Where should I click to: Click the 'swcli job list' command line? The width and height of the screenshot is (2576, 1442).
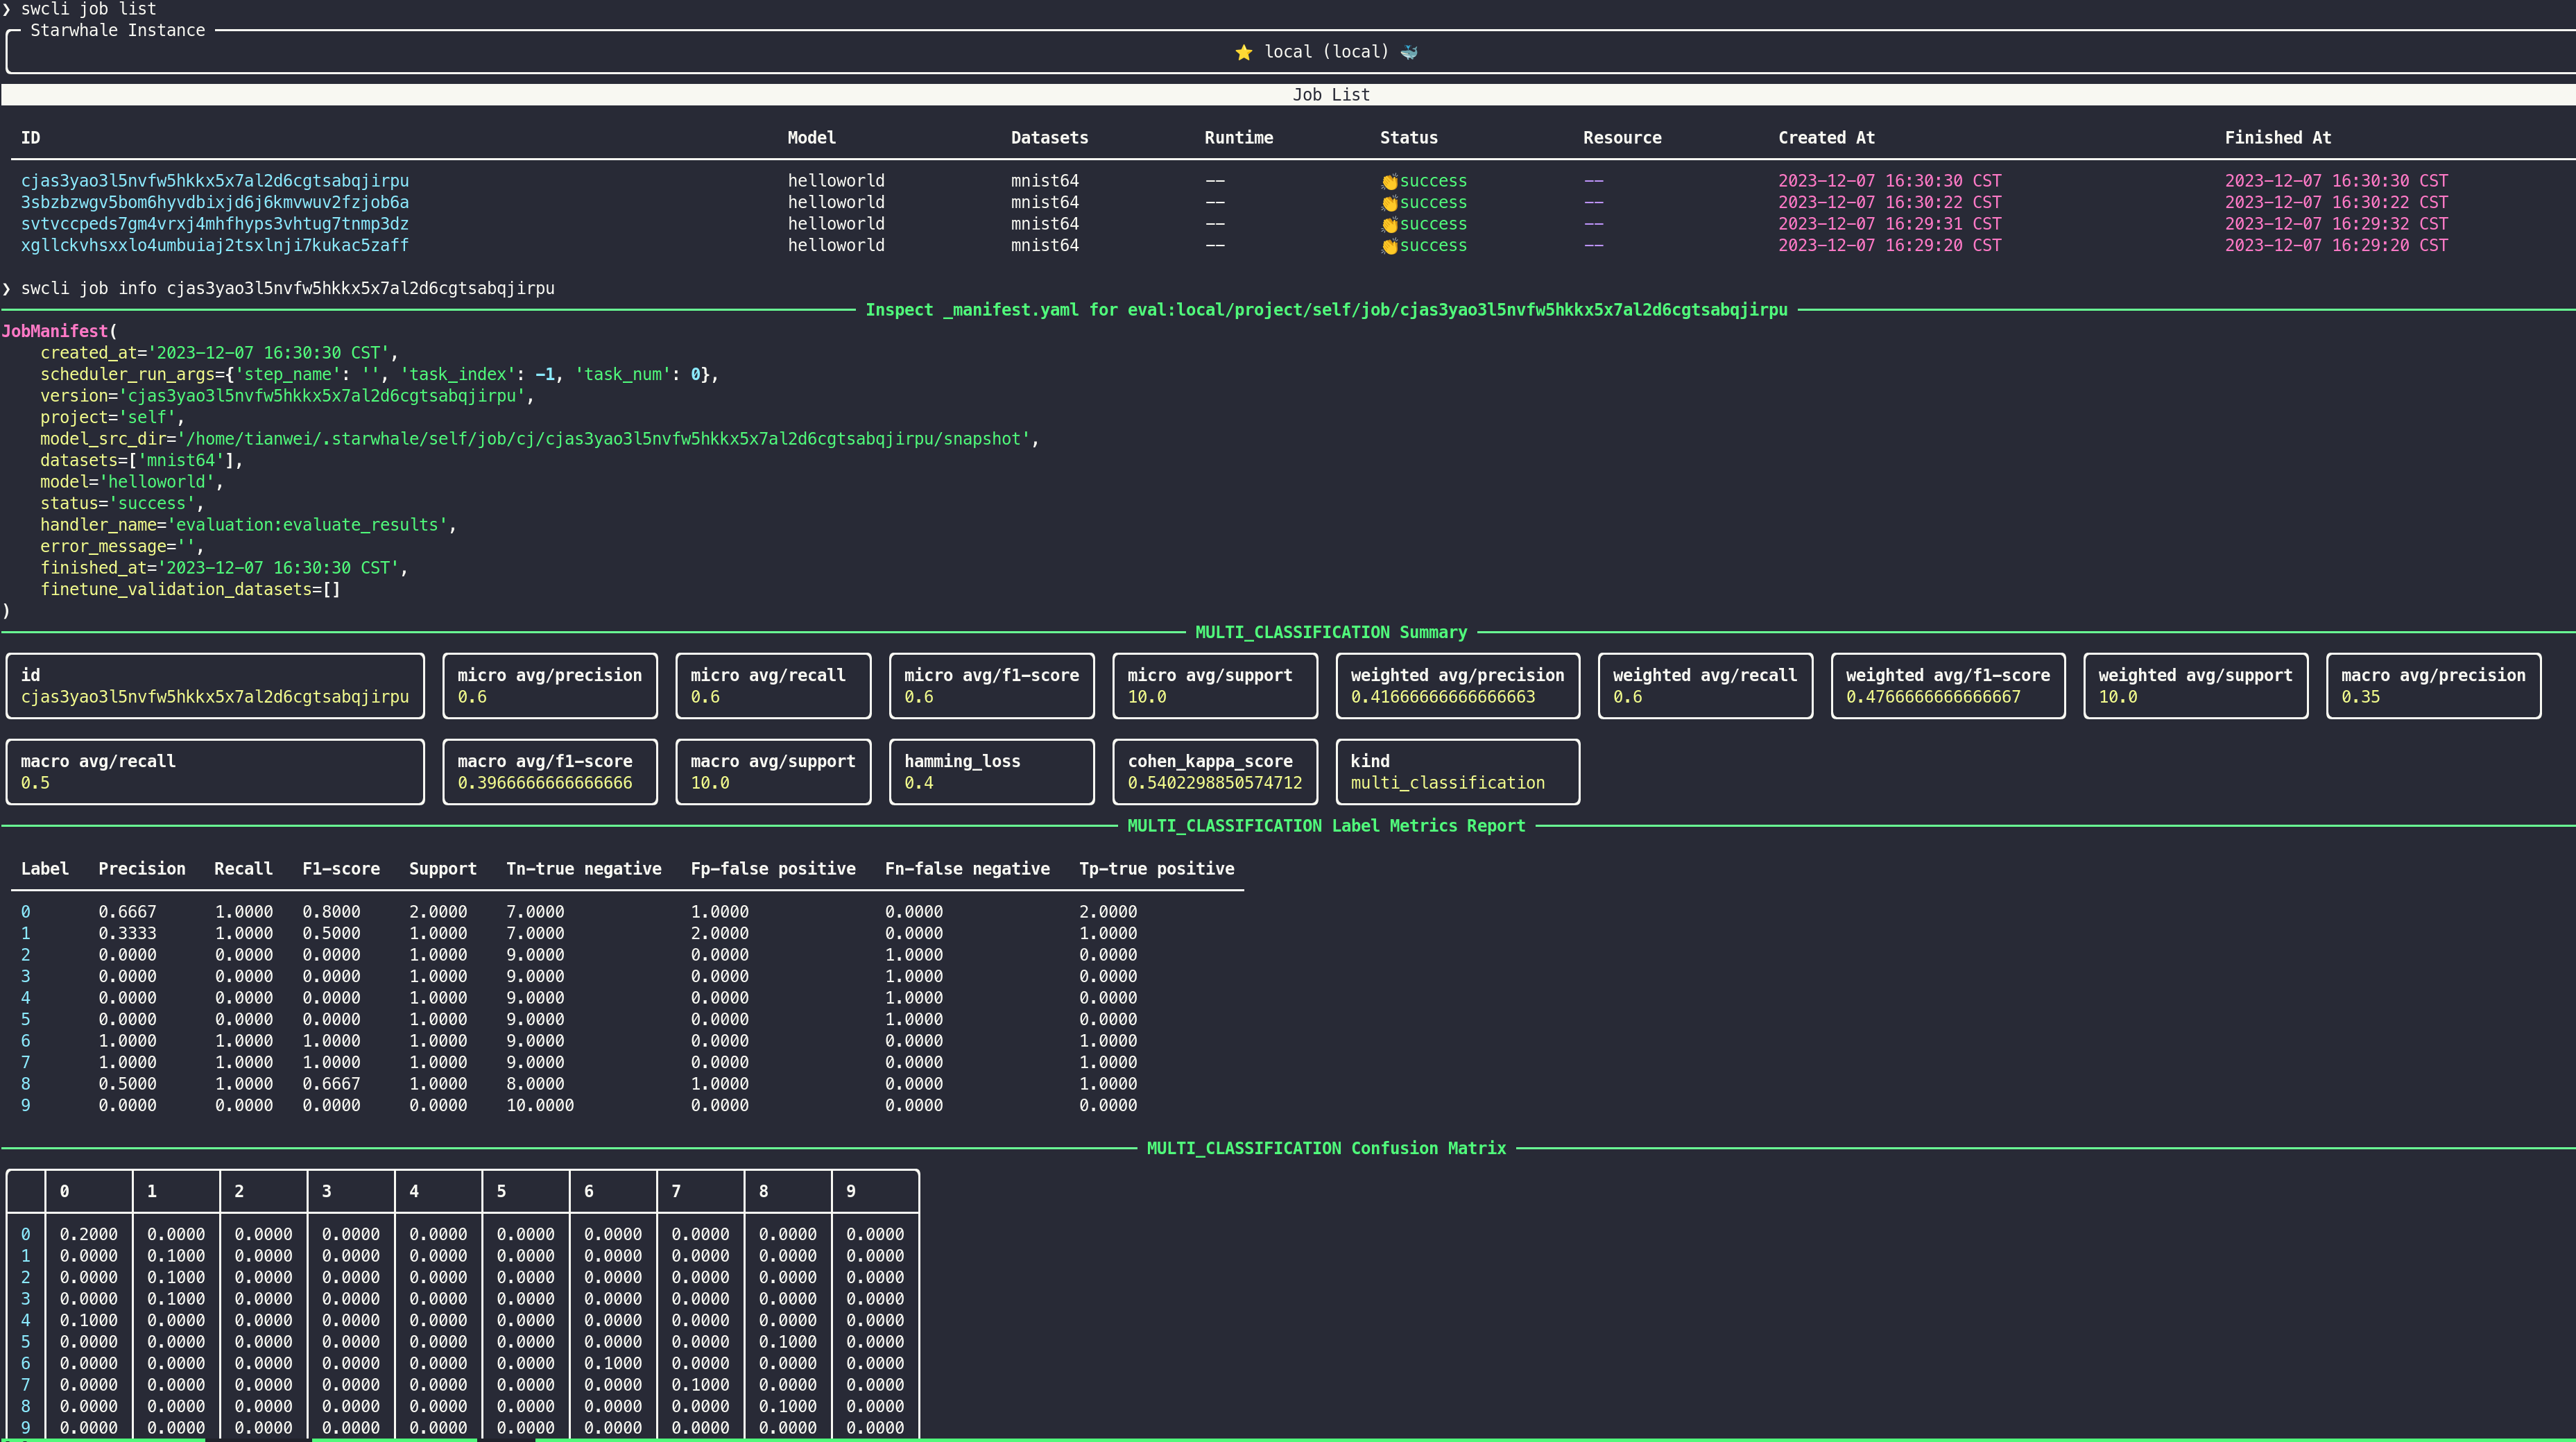88,9
